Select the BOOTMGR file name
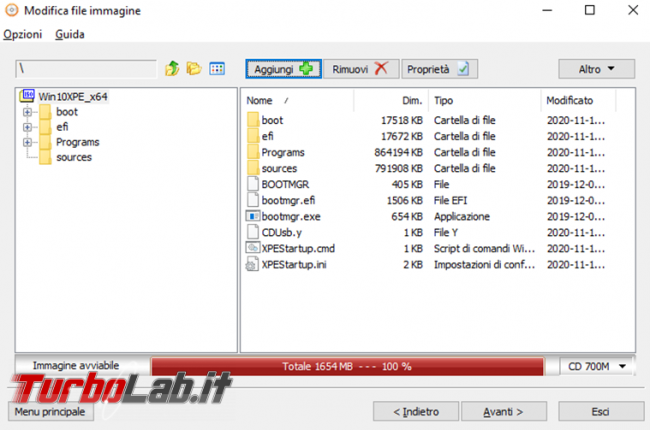The height and width of the screenshot is (430, 650). click(285, 184)
